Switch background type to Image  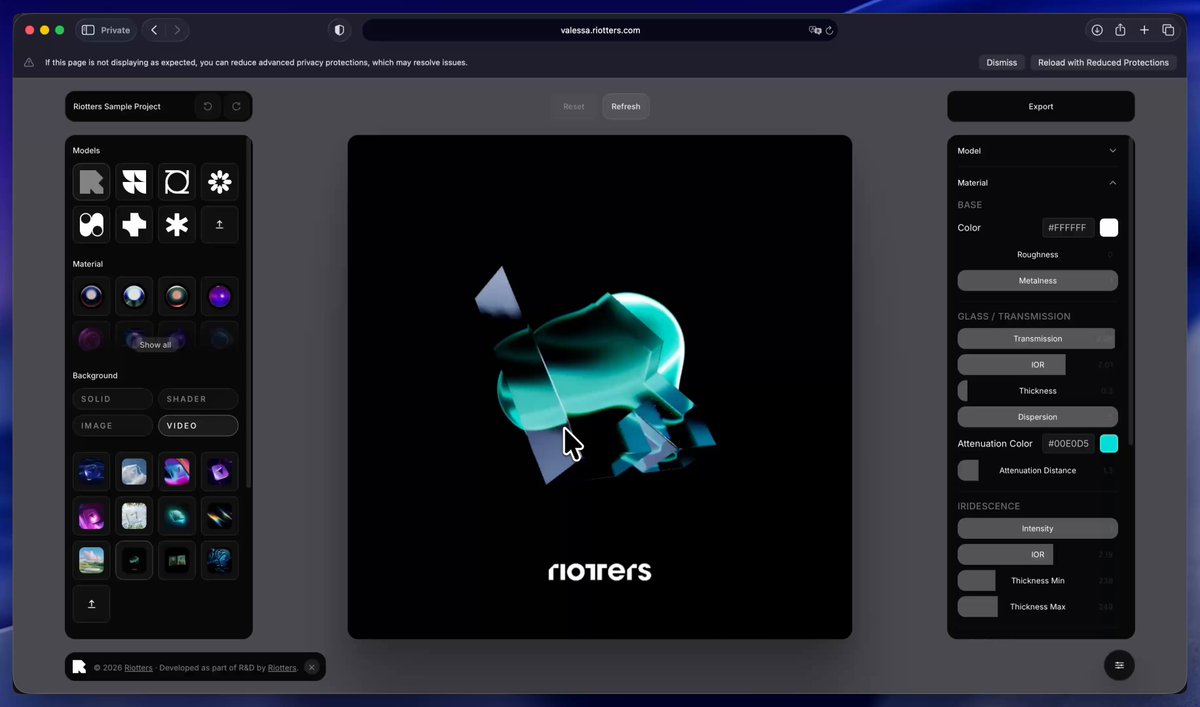point(113,426)
